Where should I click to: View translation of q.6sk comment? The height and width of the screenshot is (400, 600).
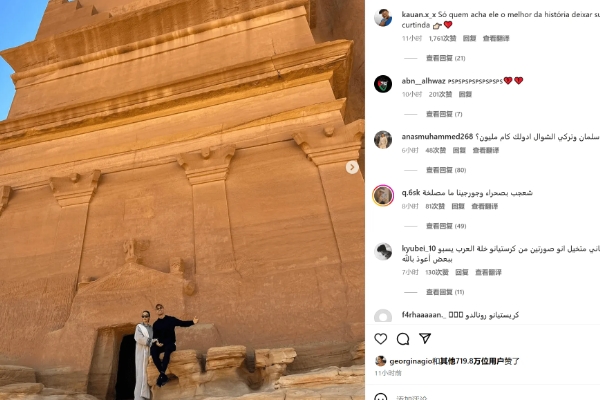click(x=484, y=206)
